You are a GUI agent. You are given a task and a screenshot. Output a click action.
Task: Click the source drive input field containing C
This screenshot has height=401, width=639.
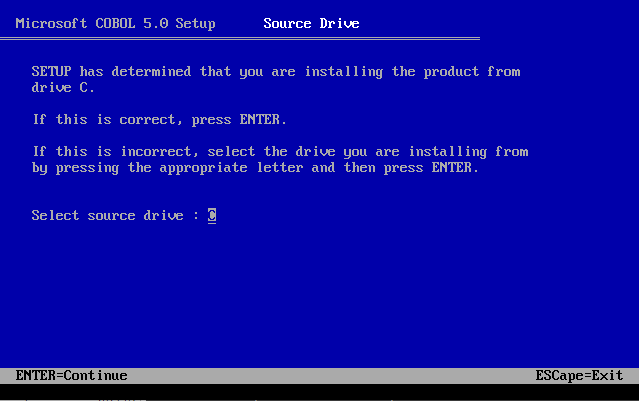point(212,215)
